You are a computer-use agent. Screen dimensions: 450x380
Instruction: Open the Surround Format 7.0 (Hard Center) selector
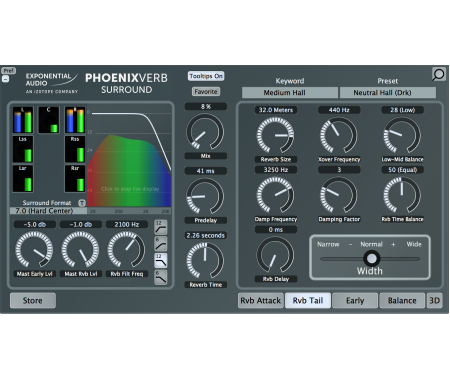click(49, 211)
